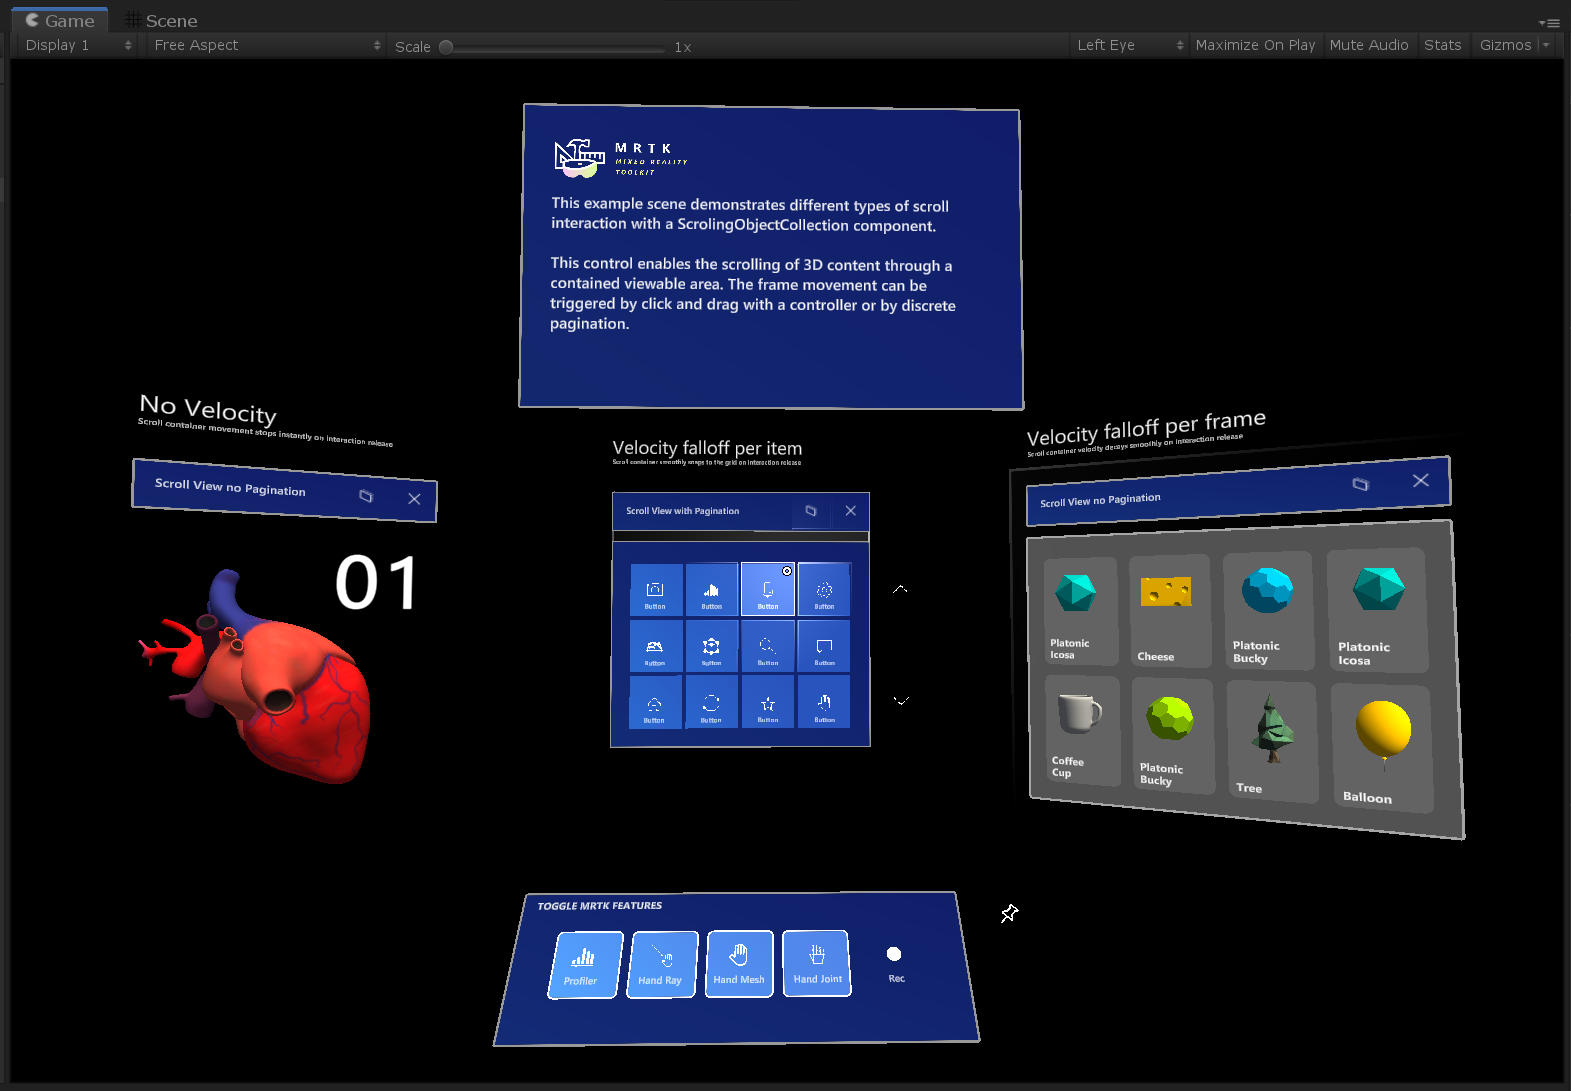Click the Scale slider handle
This screenshot has width=1571, height=1091.
(446, 47)
